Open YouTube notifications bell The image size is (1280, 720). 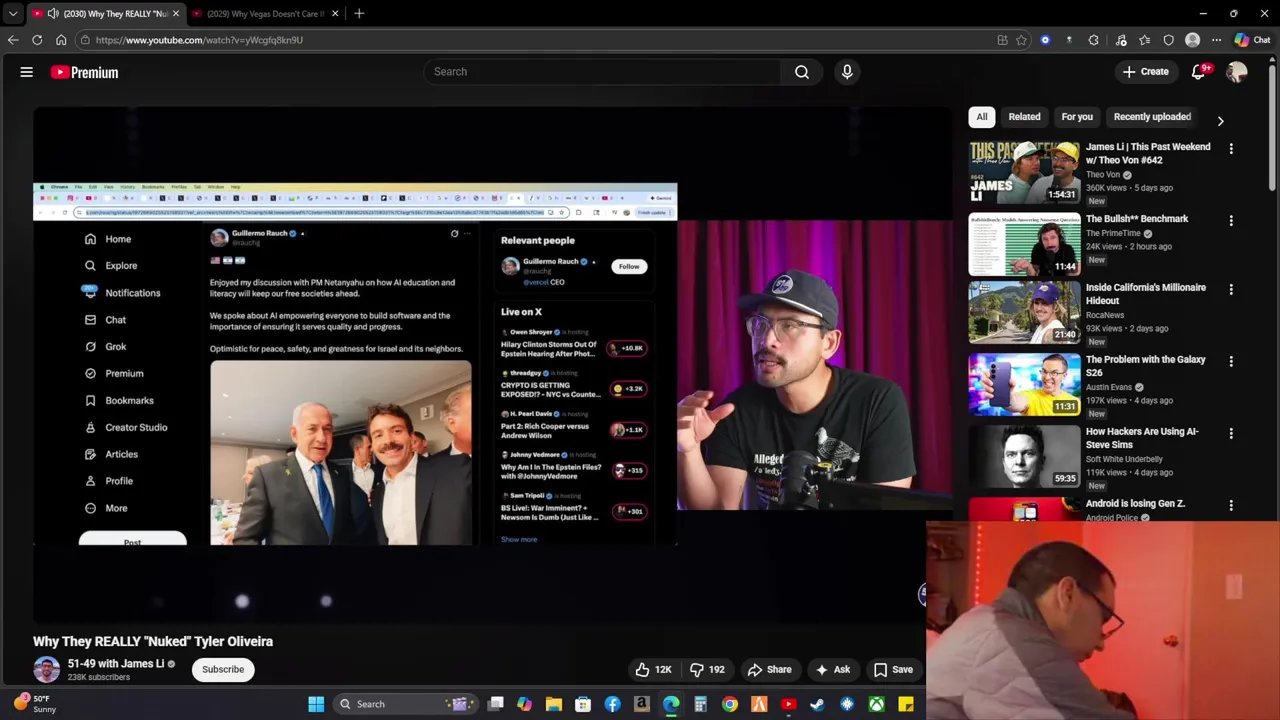(x=1199, y=72)
